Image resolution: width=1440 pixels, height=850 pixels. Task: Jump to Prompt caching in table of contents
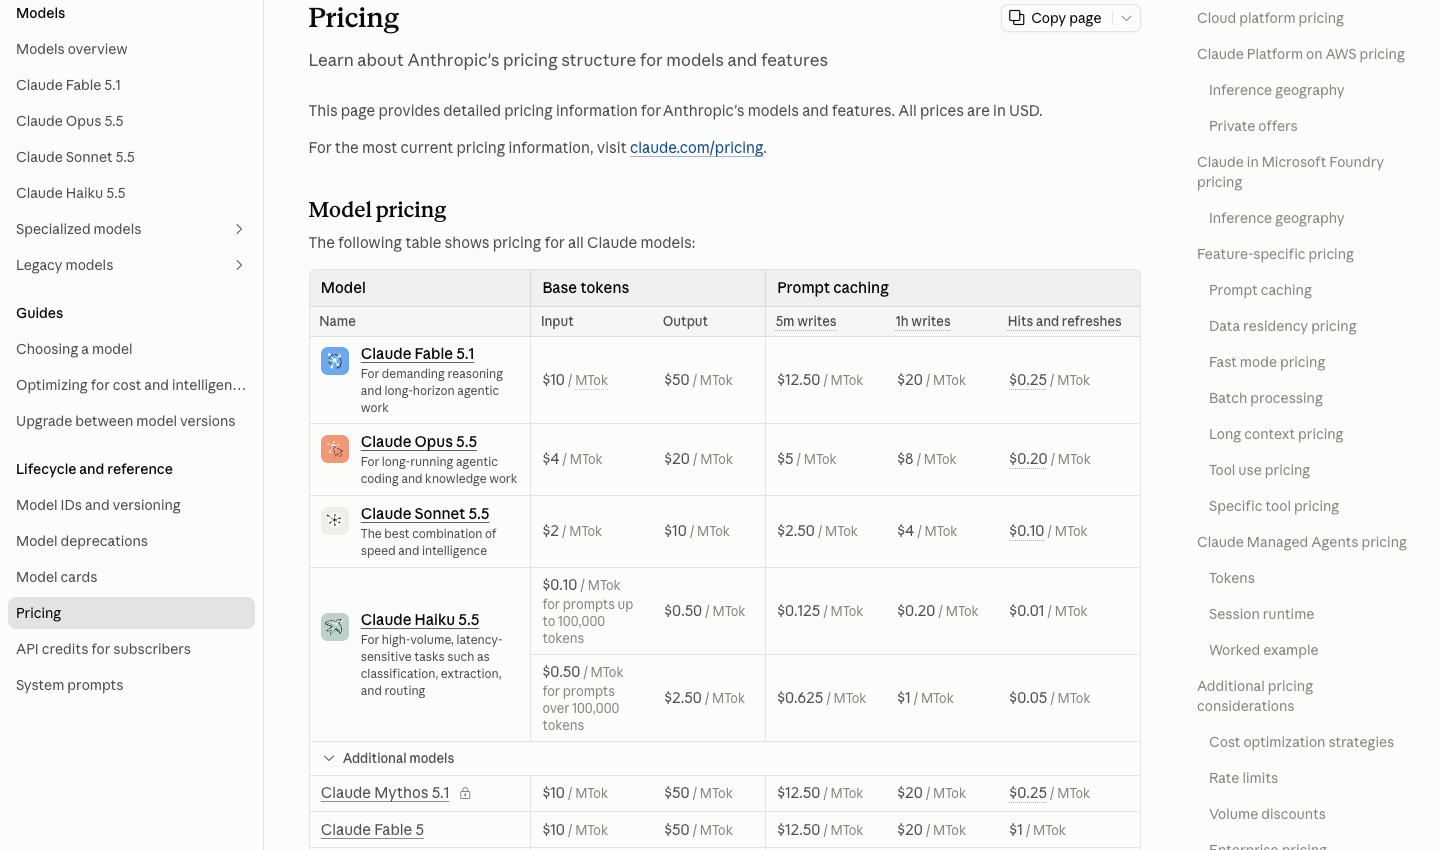coord(1260,290)
